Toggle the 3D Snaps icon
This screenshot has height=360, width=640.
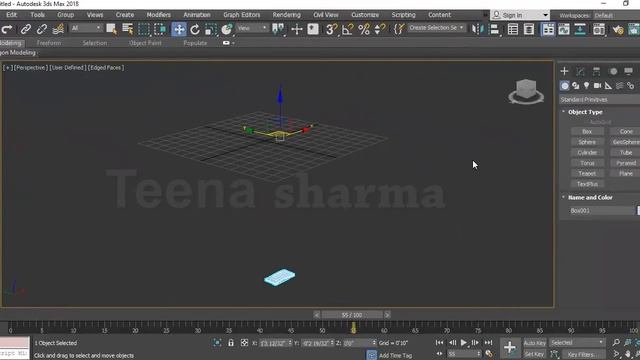331,29
